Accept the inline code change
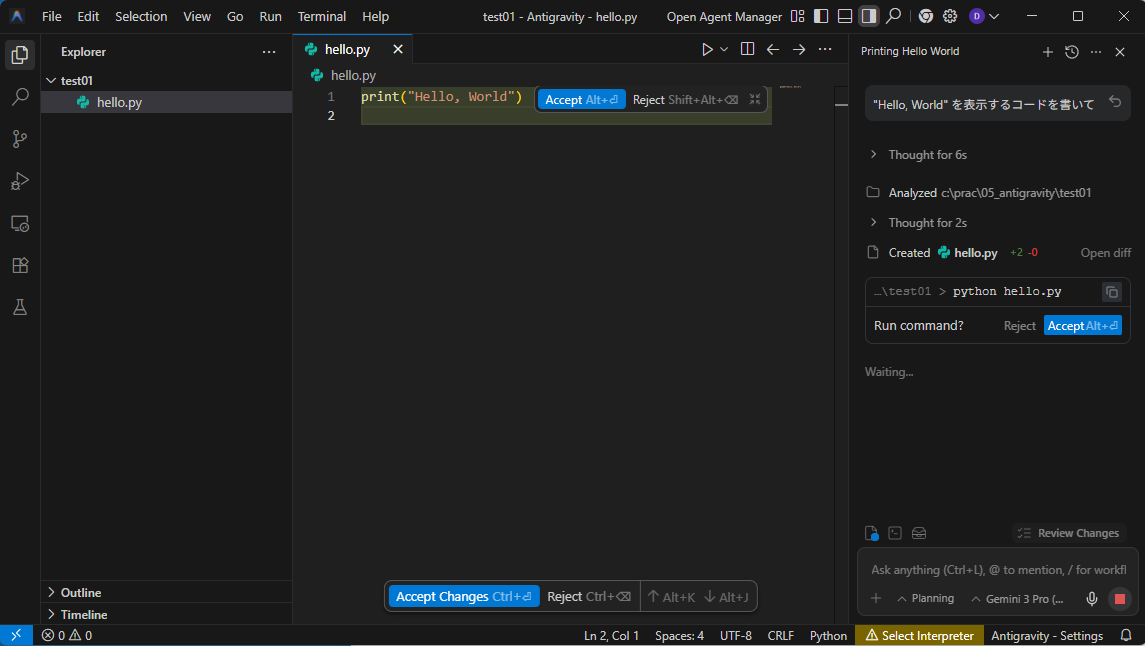Image resolution: width=1145 pixels, height=646 pixels. tap(581, 100)
